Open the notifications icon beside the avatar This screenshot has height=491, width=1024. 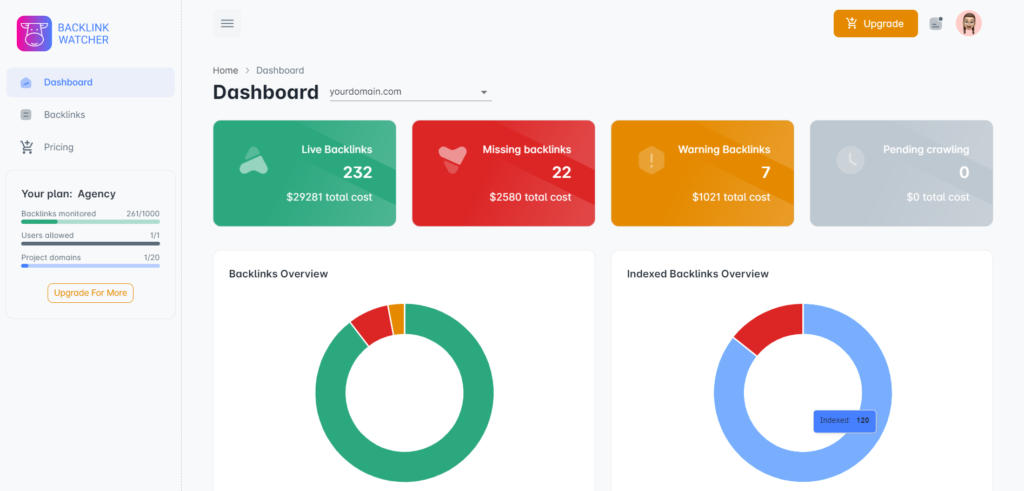[936, 24]
